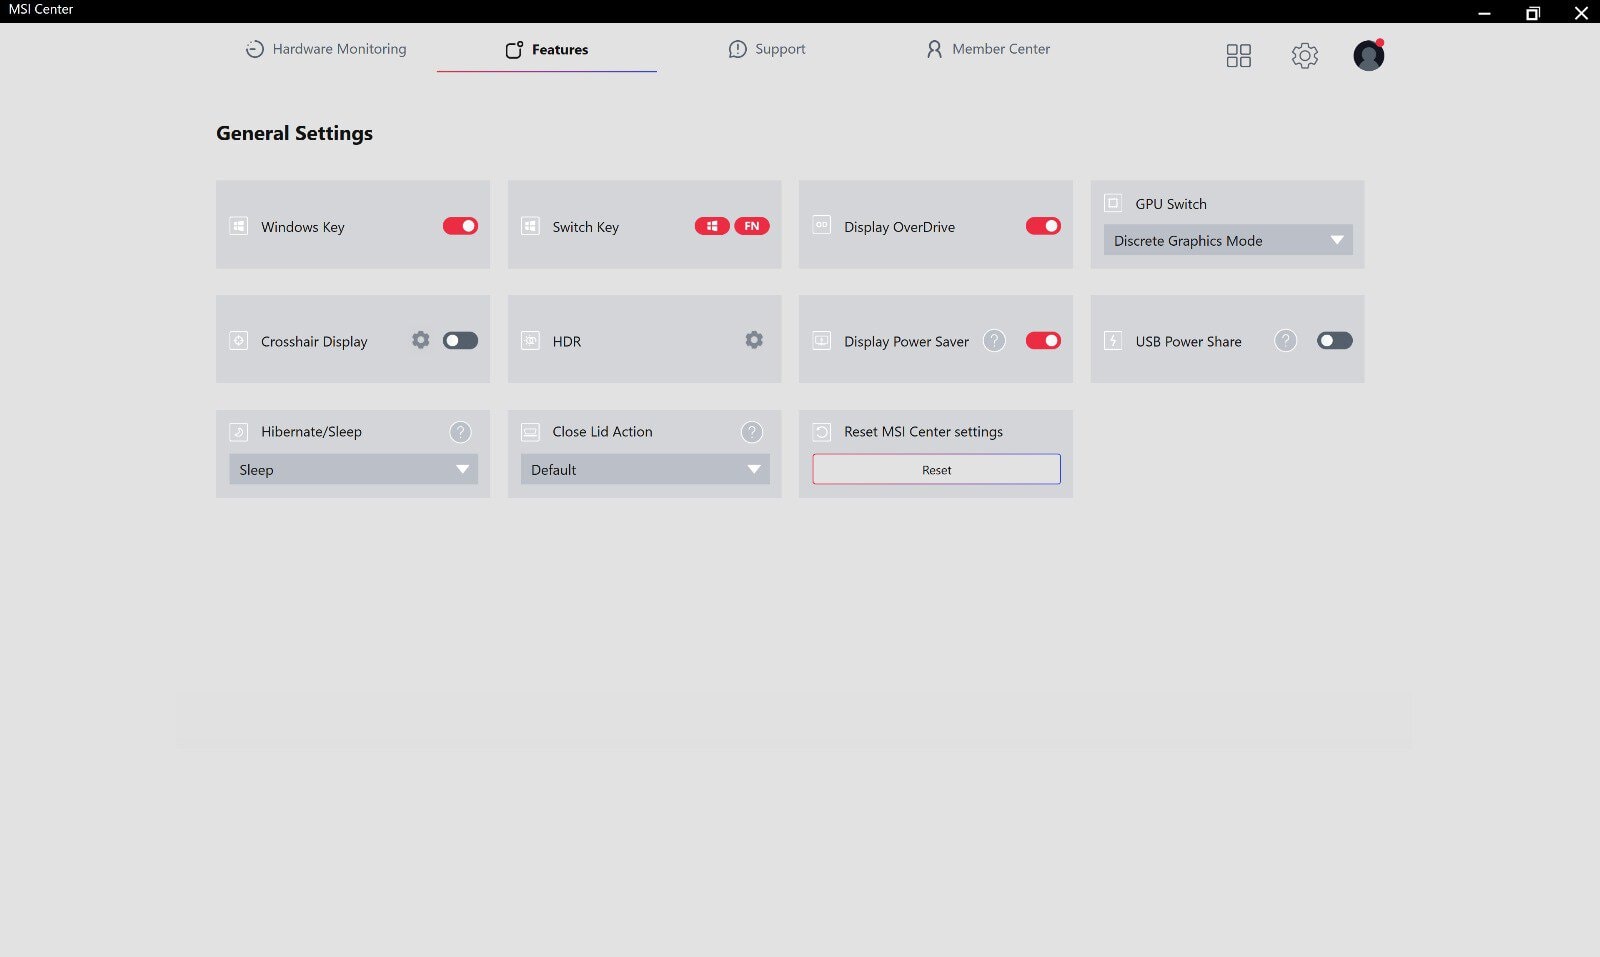This screenshot has width=1600, height=957.
Task: Go to the Support tab
Action: pos(766,49)
